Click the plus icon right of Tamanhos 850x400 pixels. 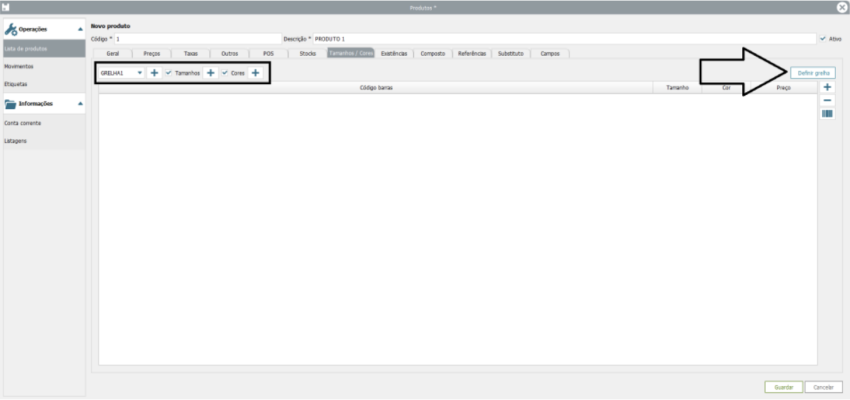click(x=210, y=73)
